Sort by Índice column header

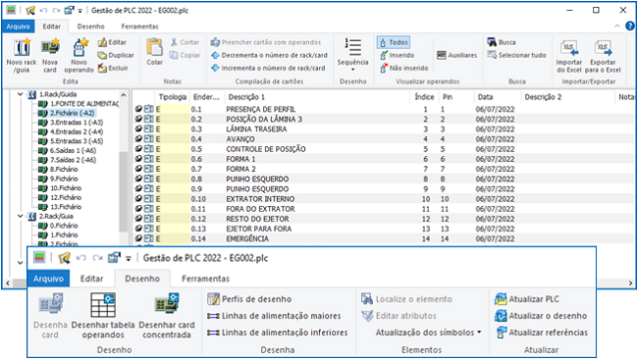coord(424,97)
